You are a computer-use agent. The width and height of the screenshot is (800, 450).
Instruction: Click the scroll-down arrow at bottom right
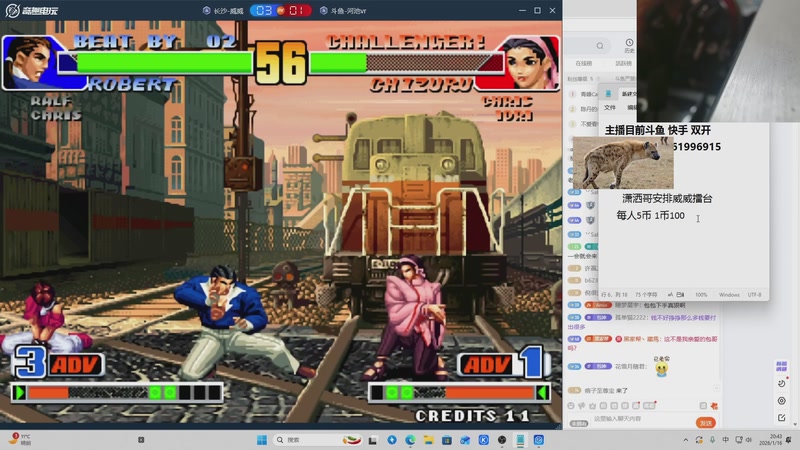796,424
